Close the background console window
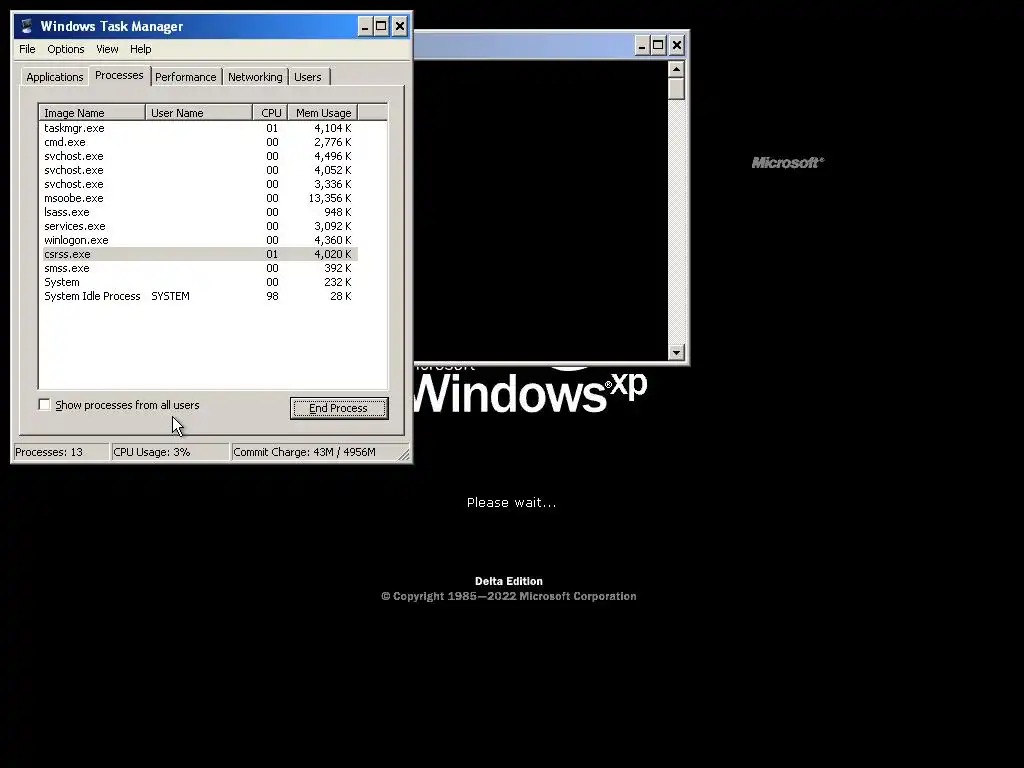 pos(677,46)
